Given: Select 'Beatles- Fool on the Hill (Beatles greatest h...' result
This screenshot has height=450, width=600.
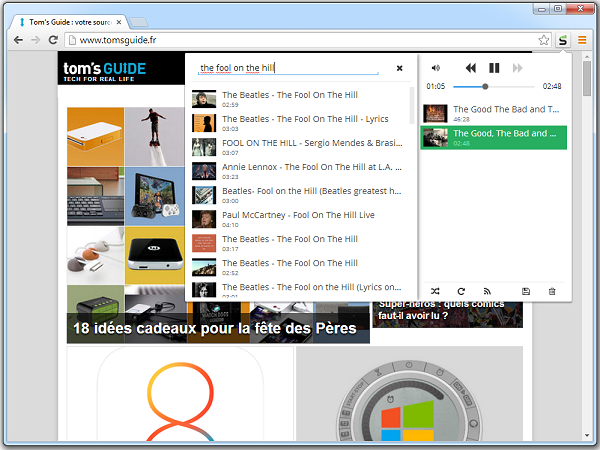Looking at the screenshot, I should click(x=300, y=195).
